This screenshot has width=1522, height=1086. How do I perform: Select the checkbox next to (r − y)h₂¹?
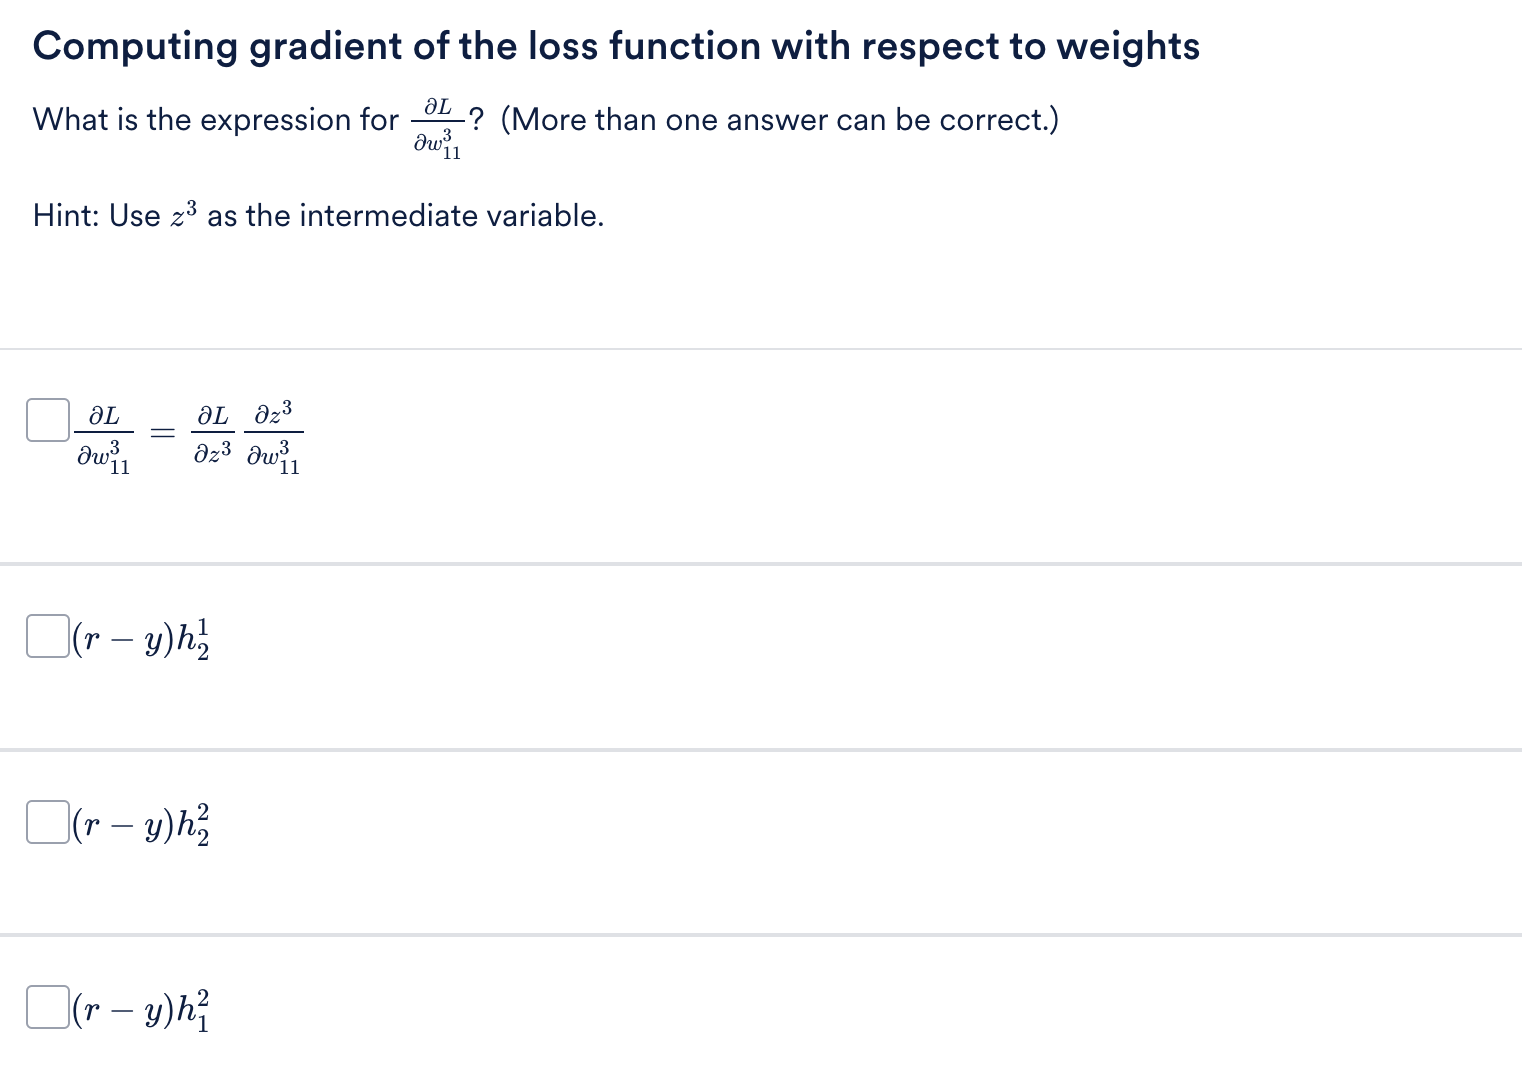47,636
